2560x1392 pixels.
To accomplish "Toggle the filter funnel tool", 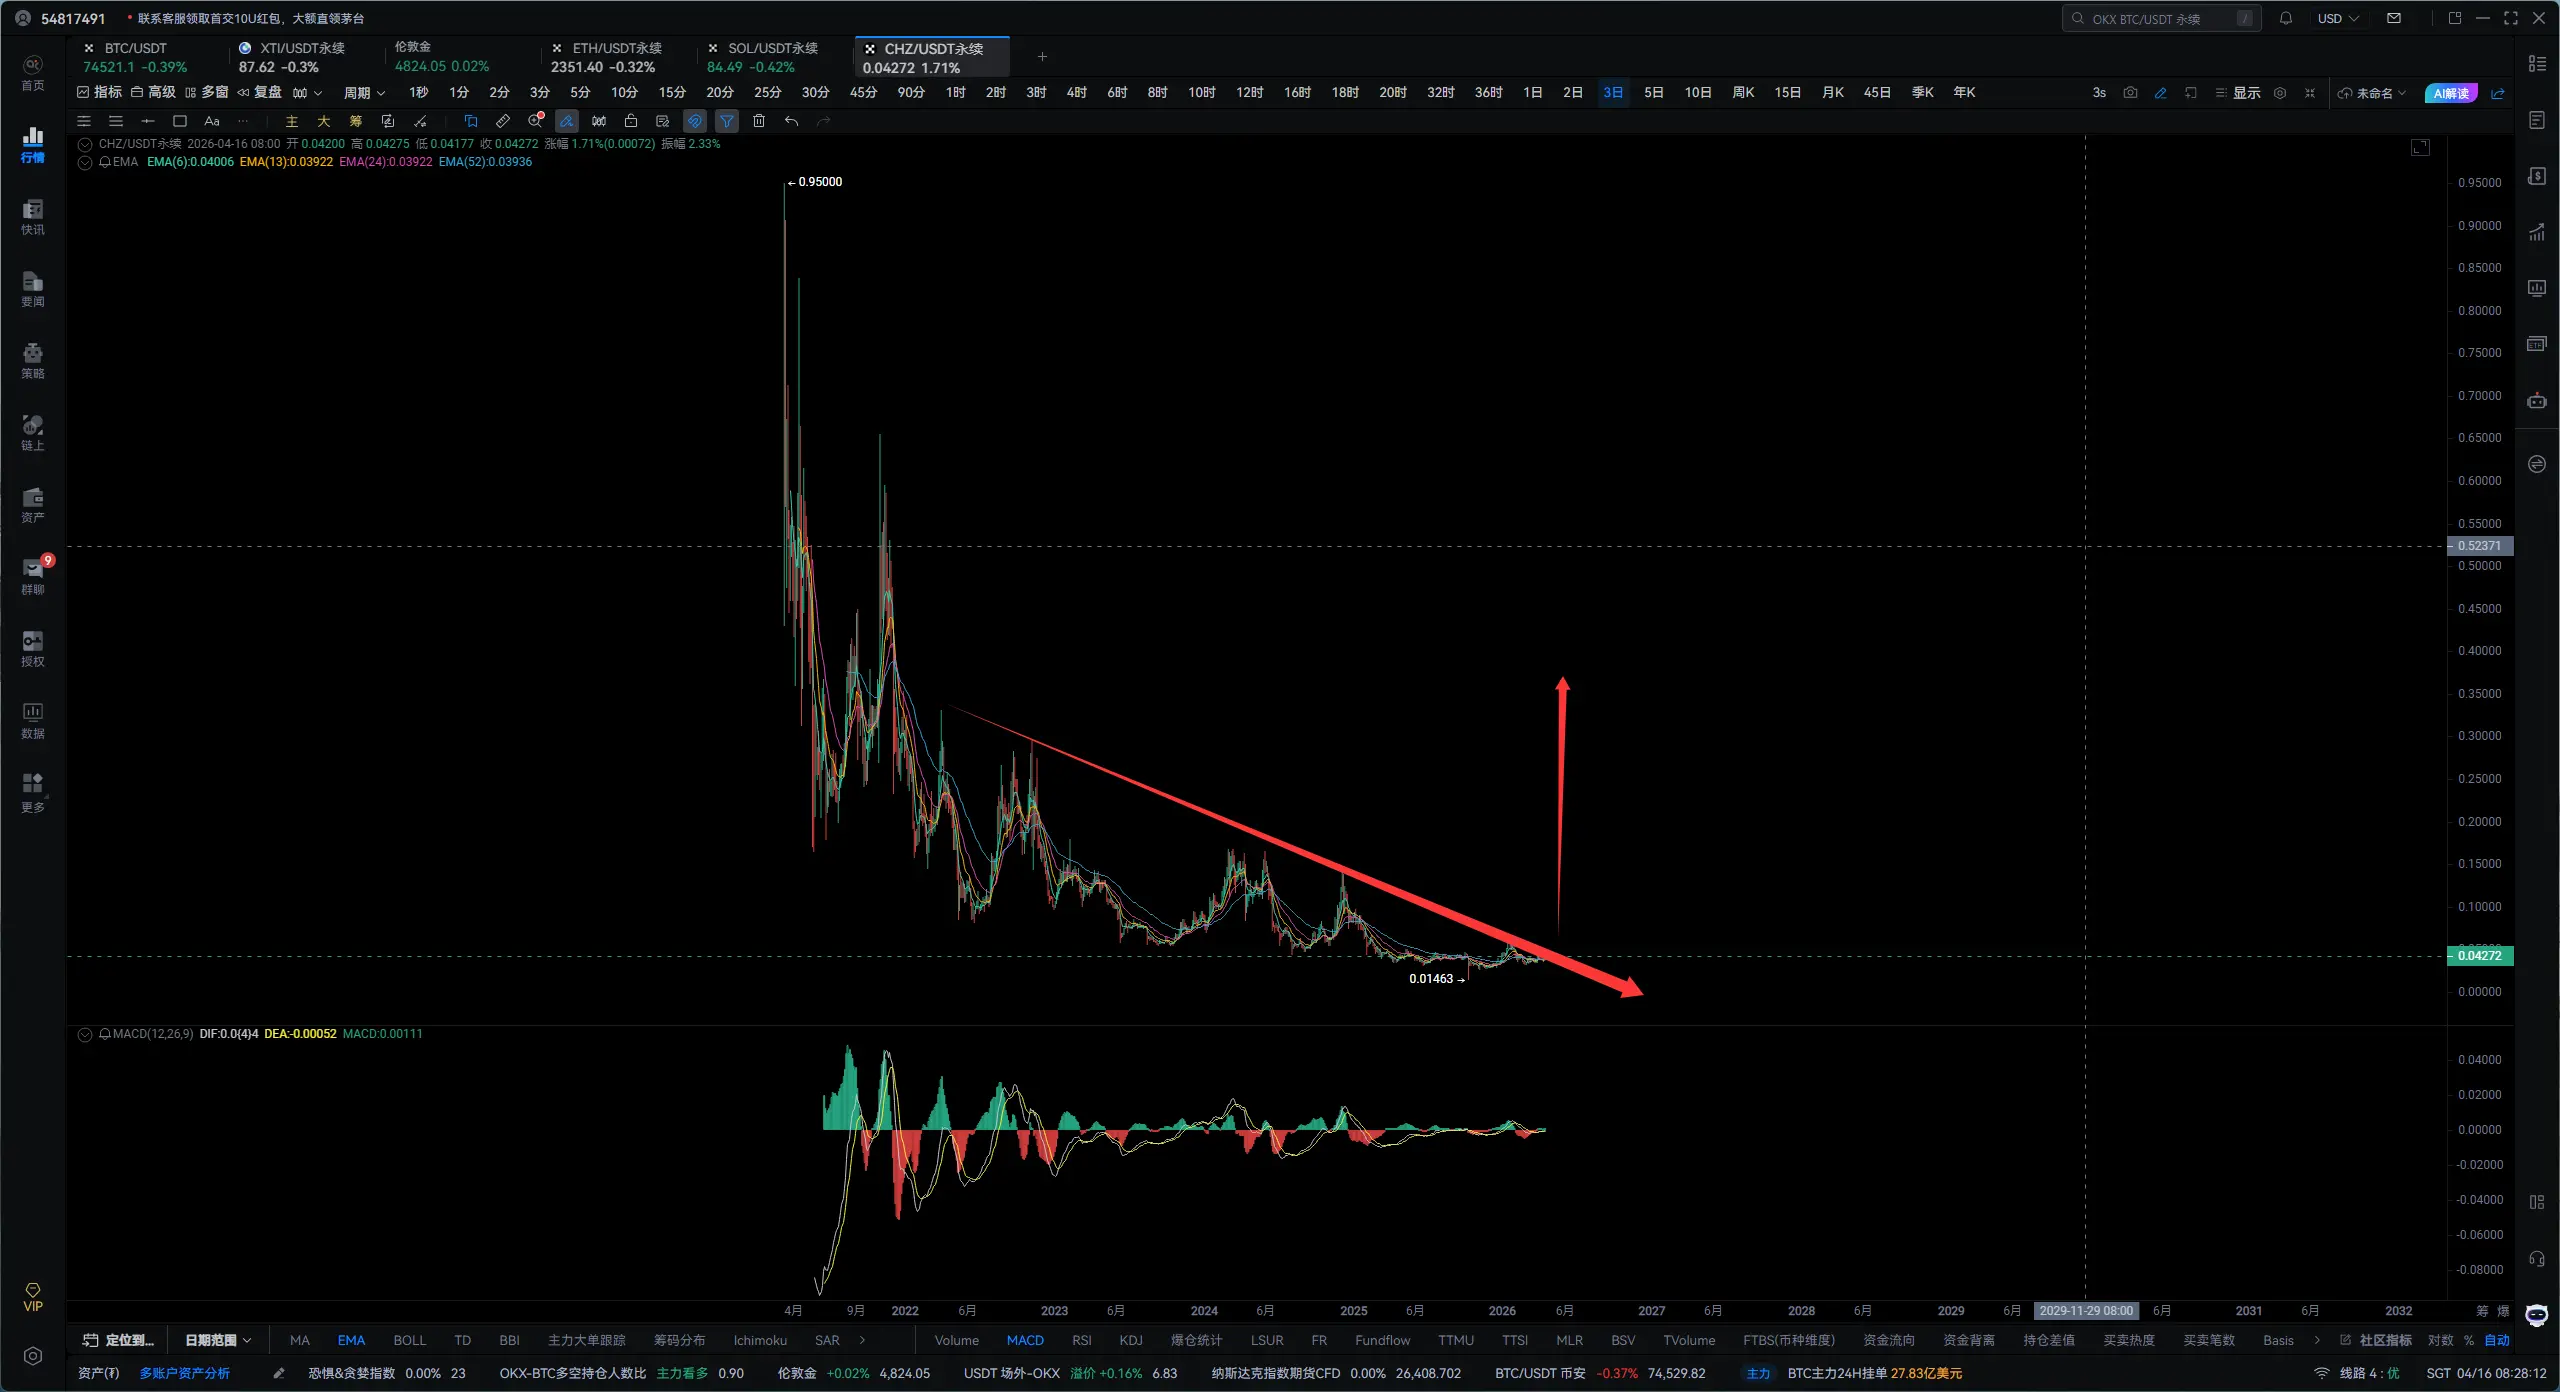I will (x=727, y=121).
